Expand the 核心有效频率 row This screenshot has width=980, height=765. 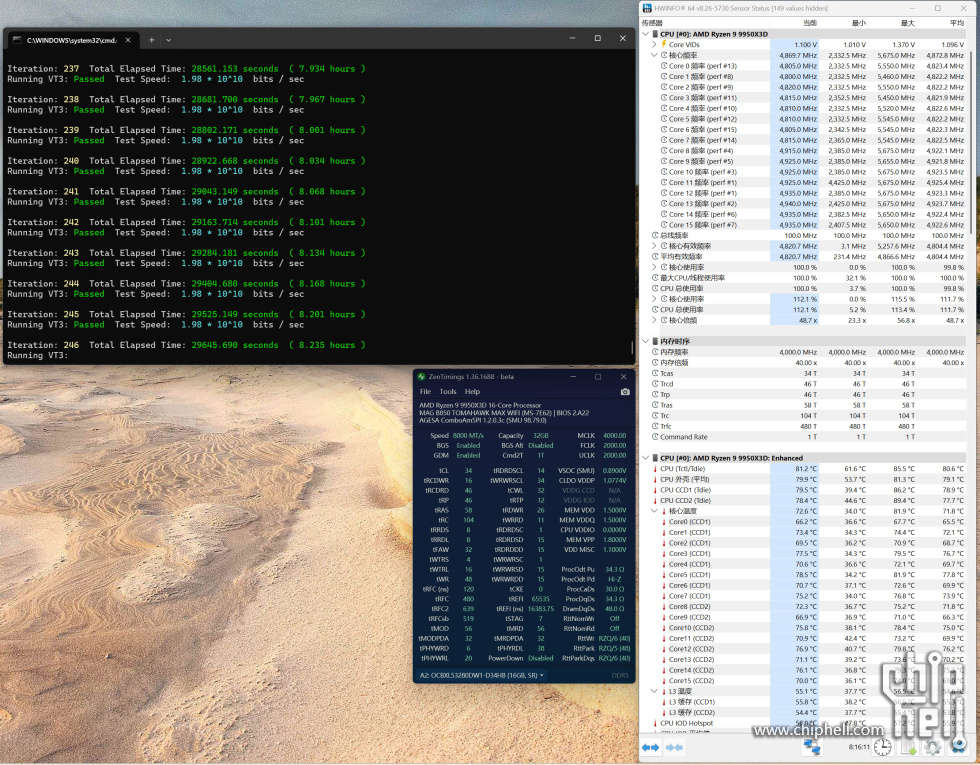coord(654,246)
